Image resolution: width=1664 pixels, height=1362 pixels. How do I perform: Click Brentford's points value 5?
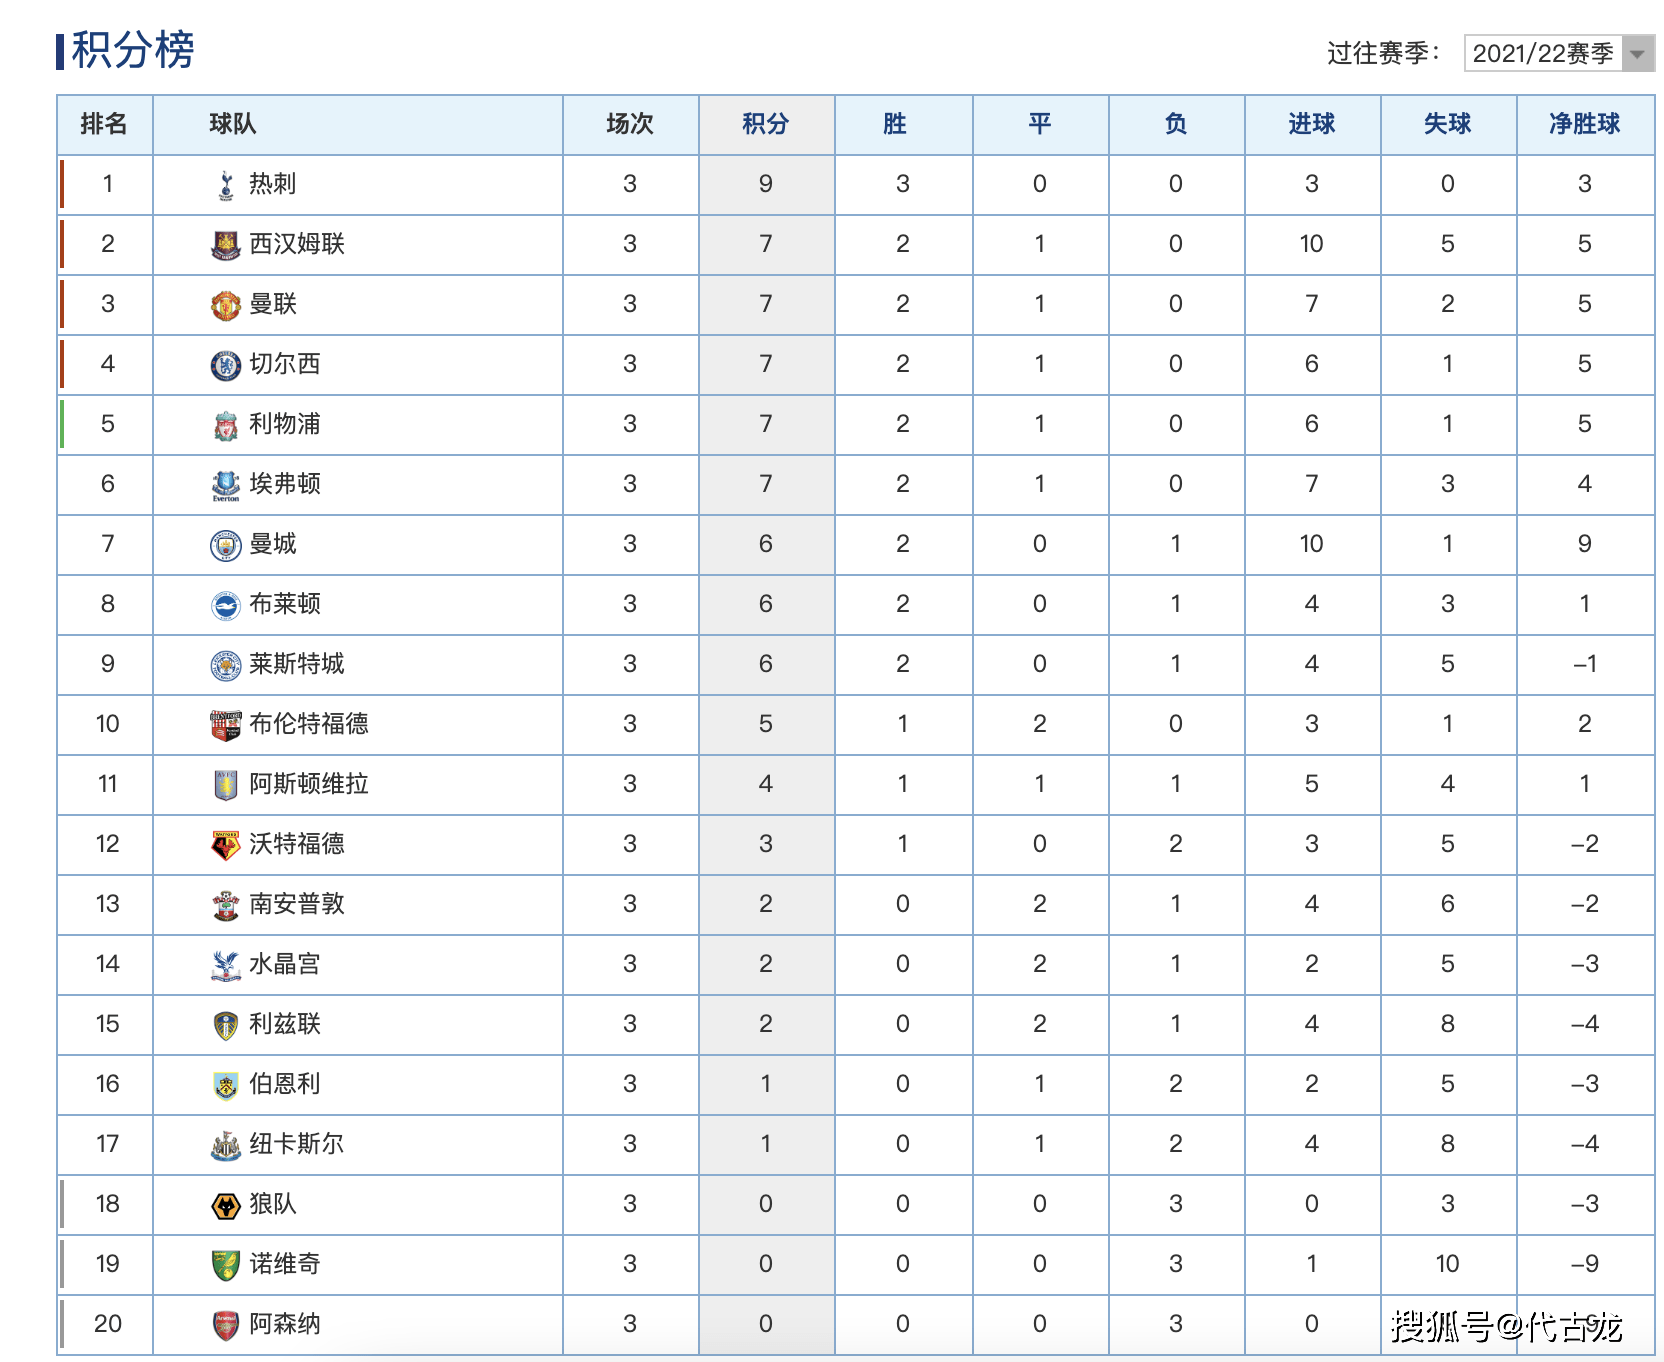point(766,724)
